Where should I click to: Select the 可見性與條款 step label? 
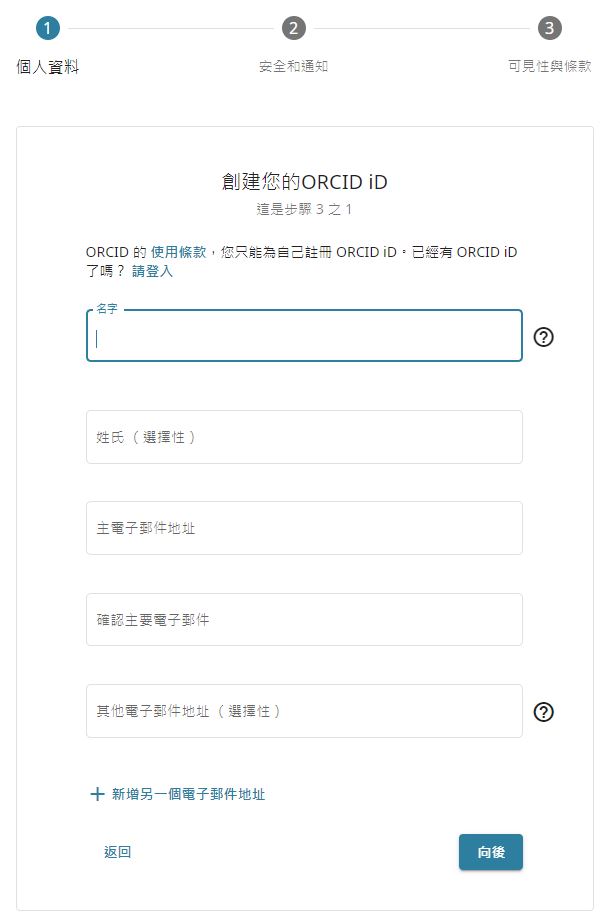pyautogui.click(x=549, y=67)
